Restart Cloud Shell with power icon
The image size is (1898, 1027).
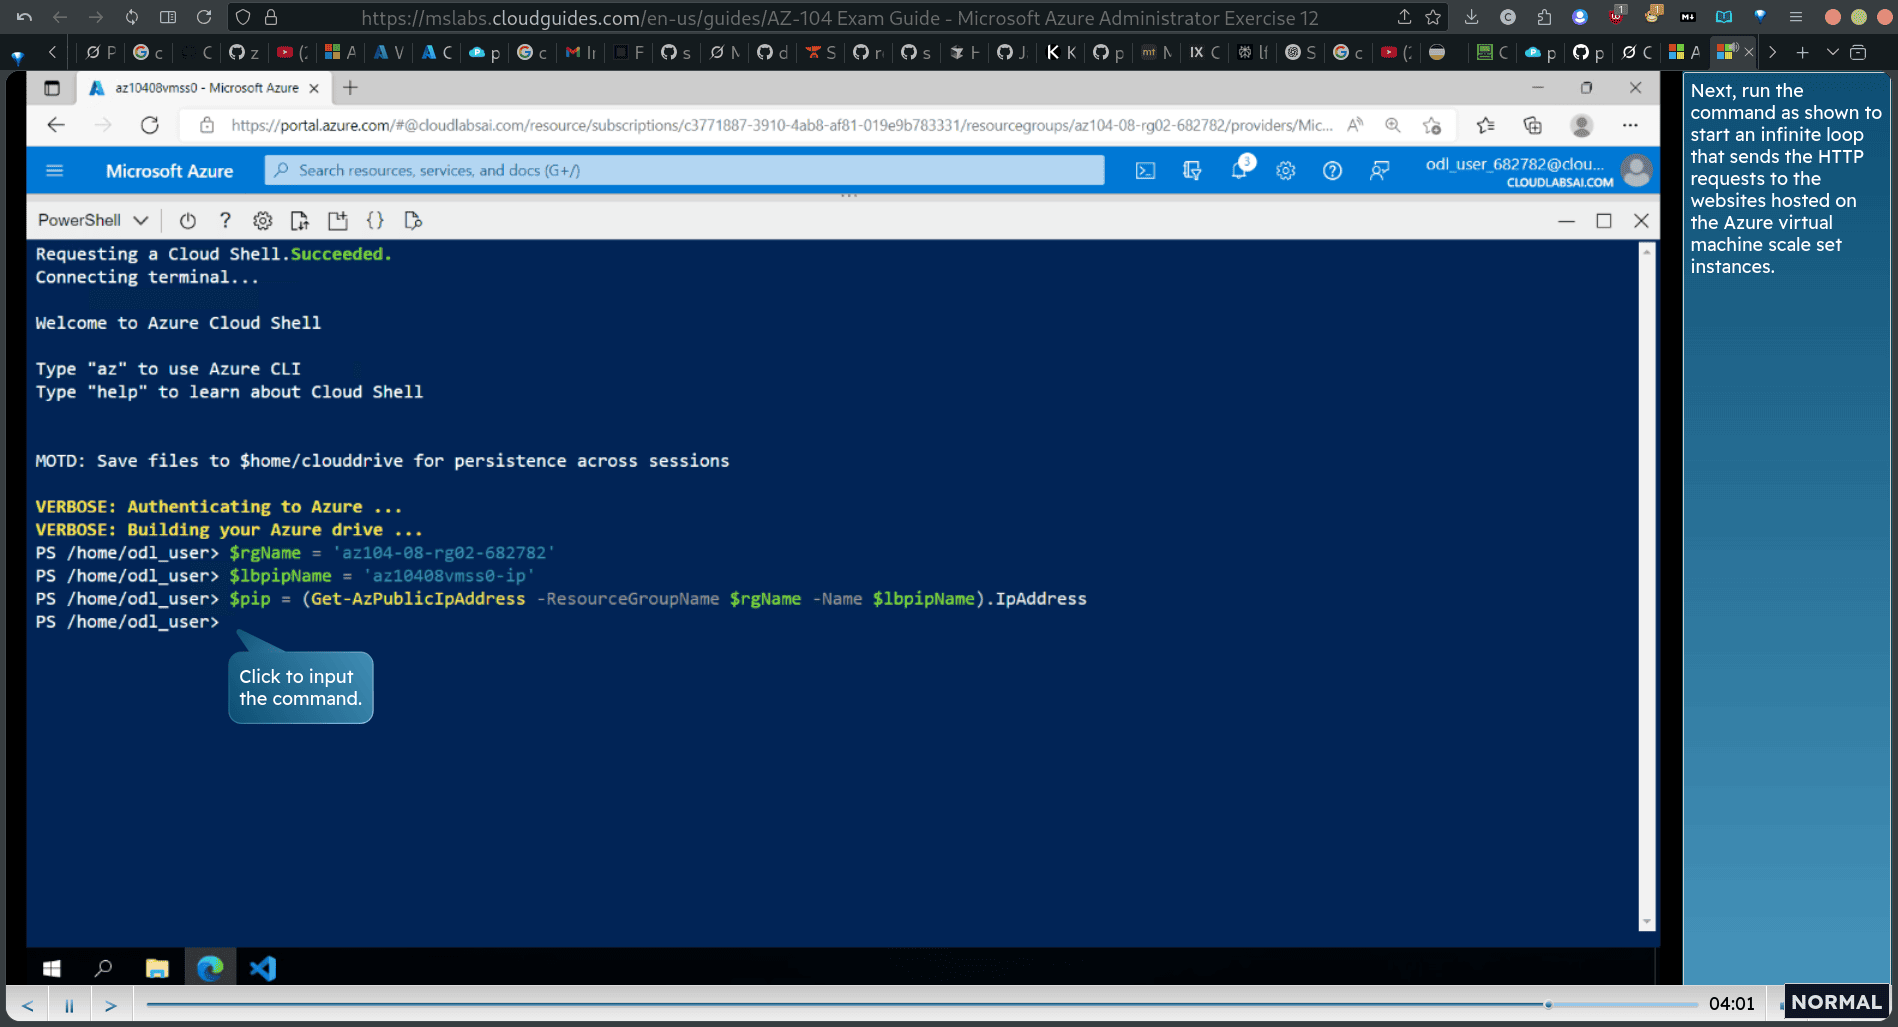click(x=187, y=220)
